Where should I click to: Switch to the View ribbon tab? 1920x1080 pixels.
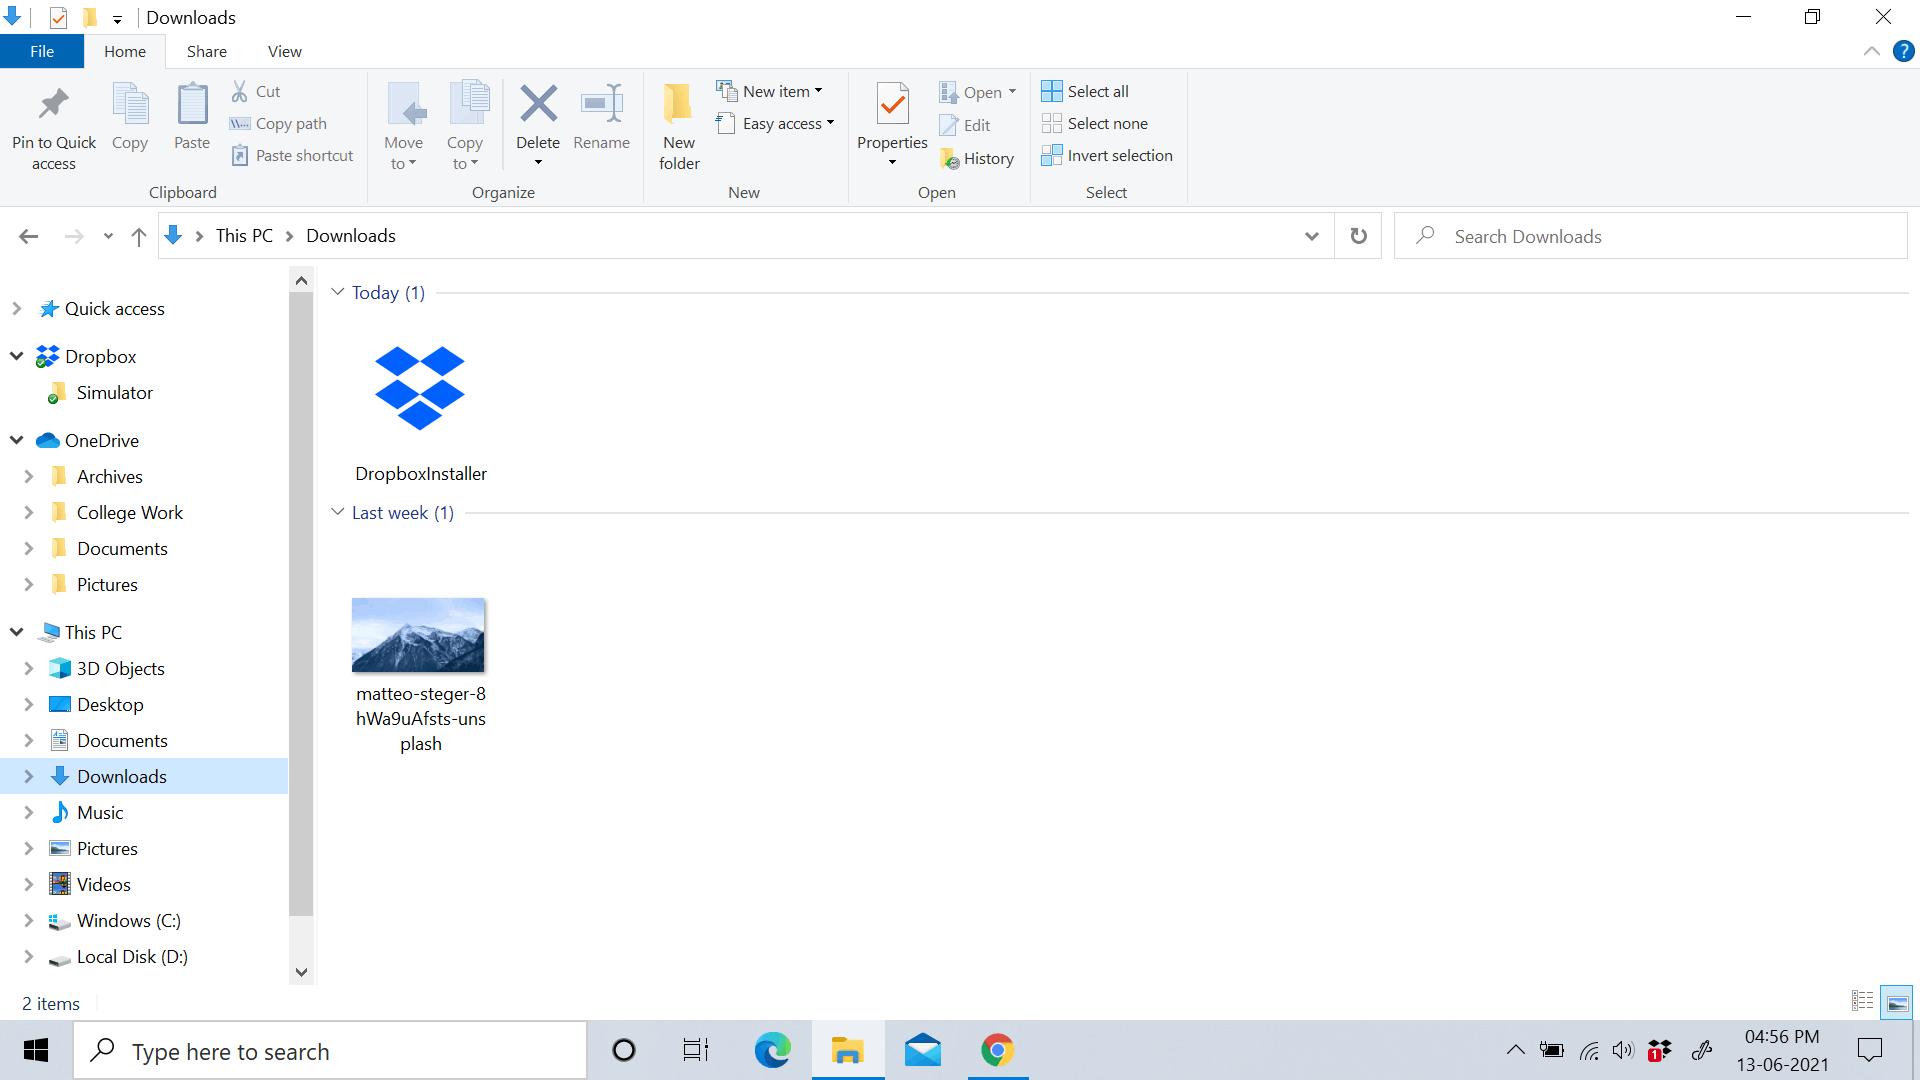pos(284,51)
